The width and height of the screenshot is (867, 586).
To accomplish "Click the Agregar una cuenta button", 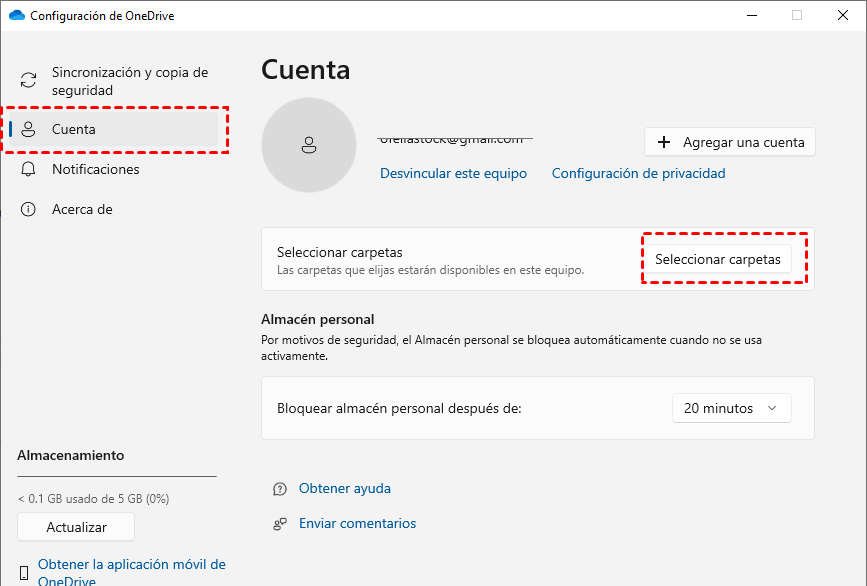I will pos(729,142).
